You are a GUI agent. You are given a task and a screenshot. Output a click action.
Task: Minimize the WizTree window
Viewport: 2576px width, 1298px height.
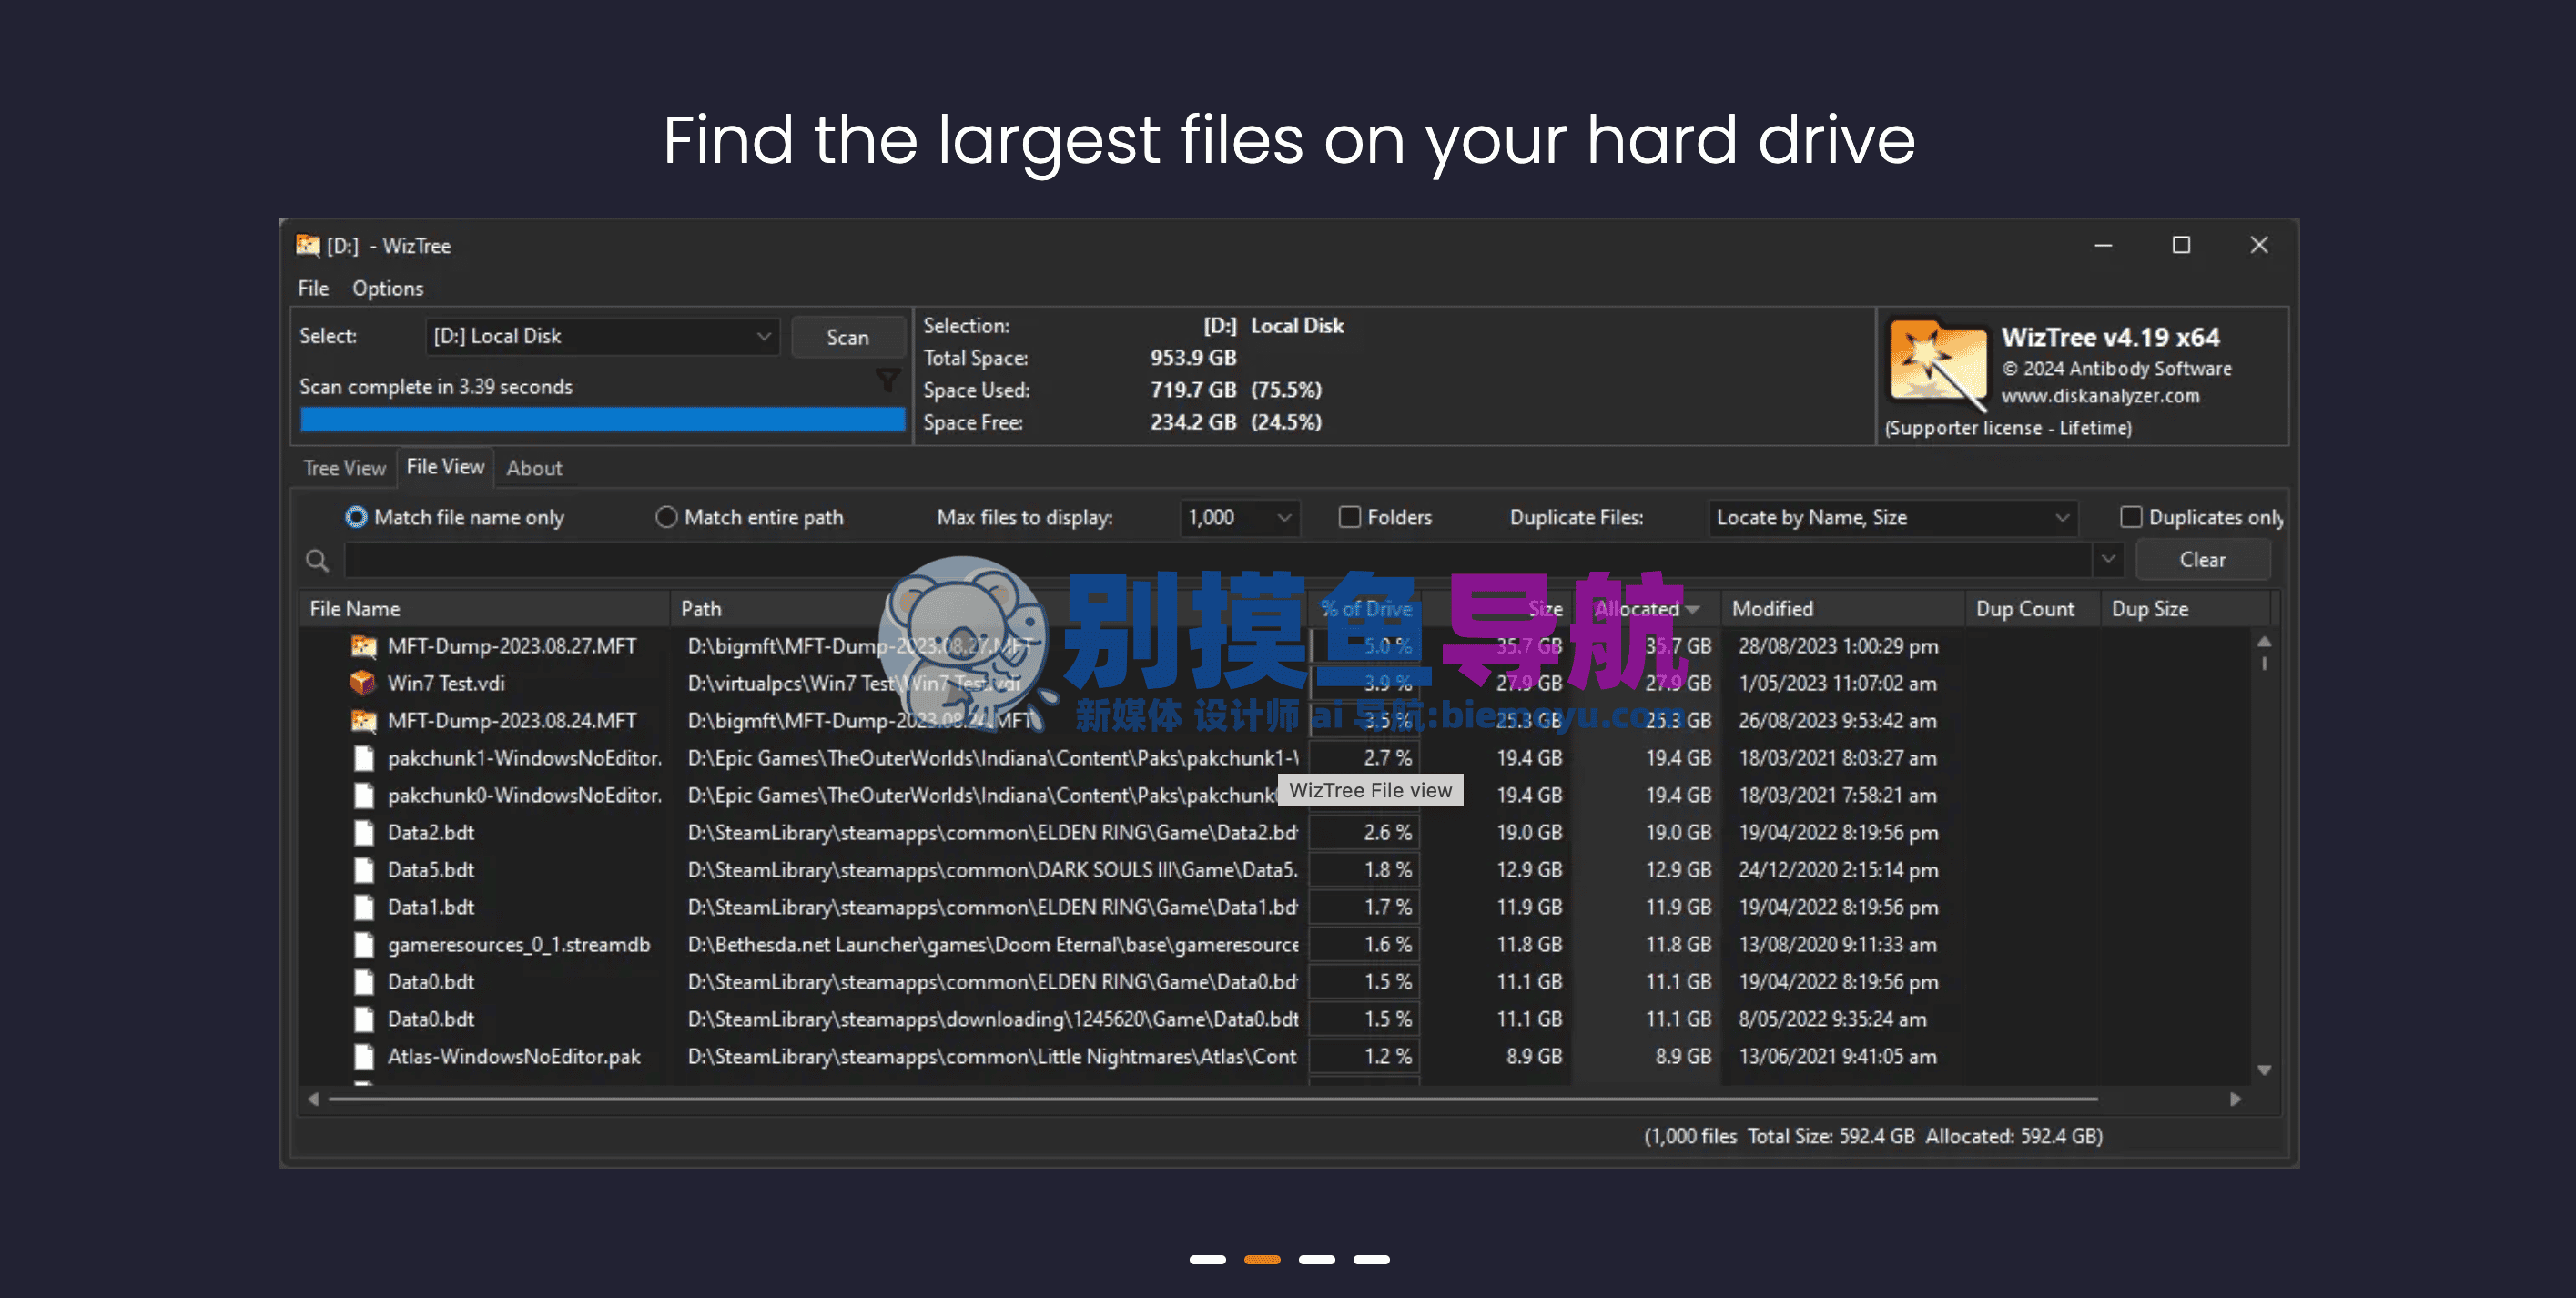tap(2103, 245)
